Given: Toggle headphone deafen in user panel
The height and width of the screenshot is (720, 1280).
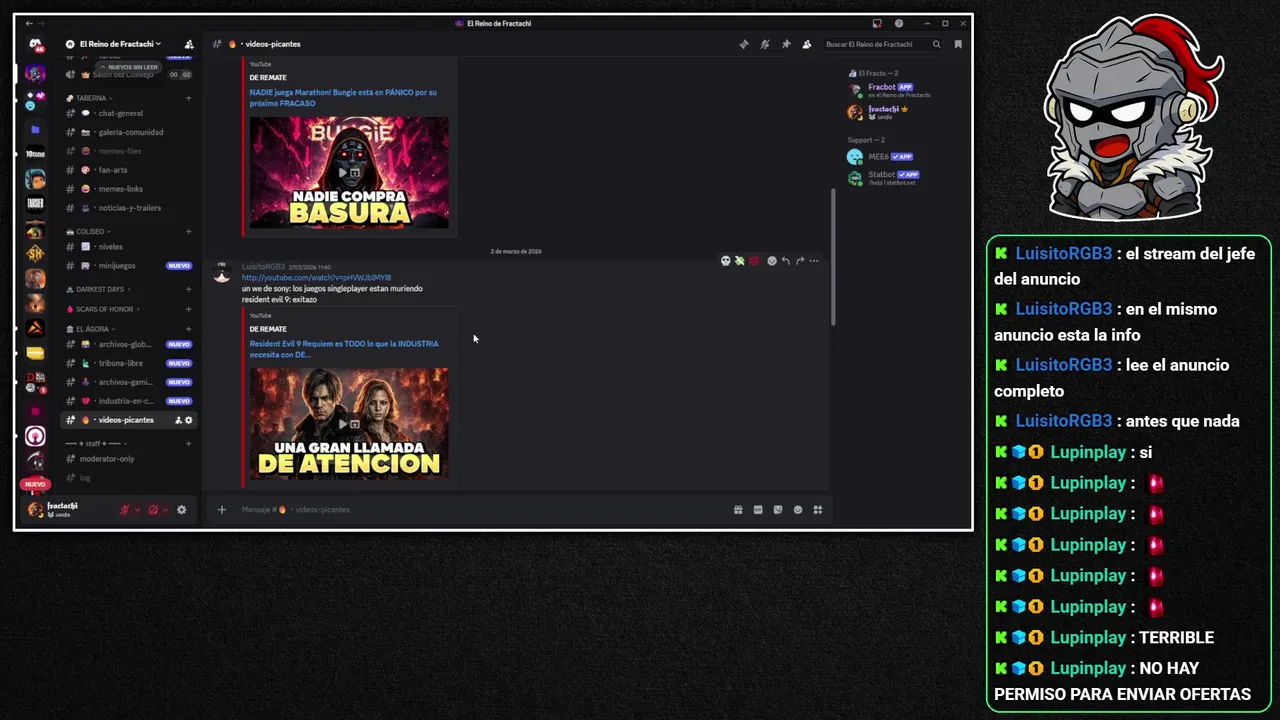Looking at the screenshot, I should 153,510.
